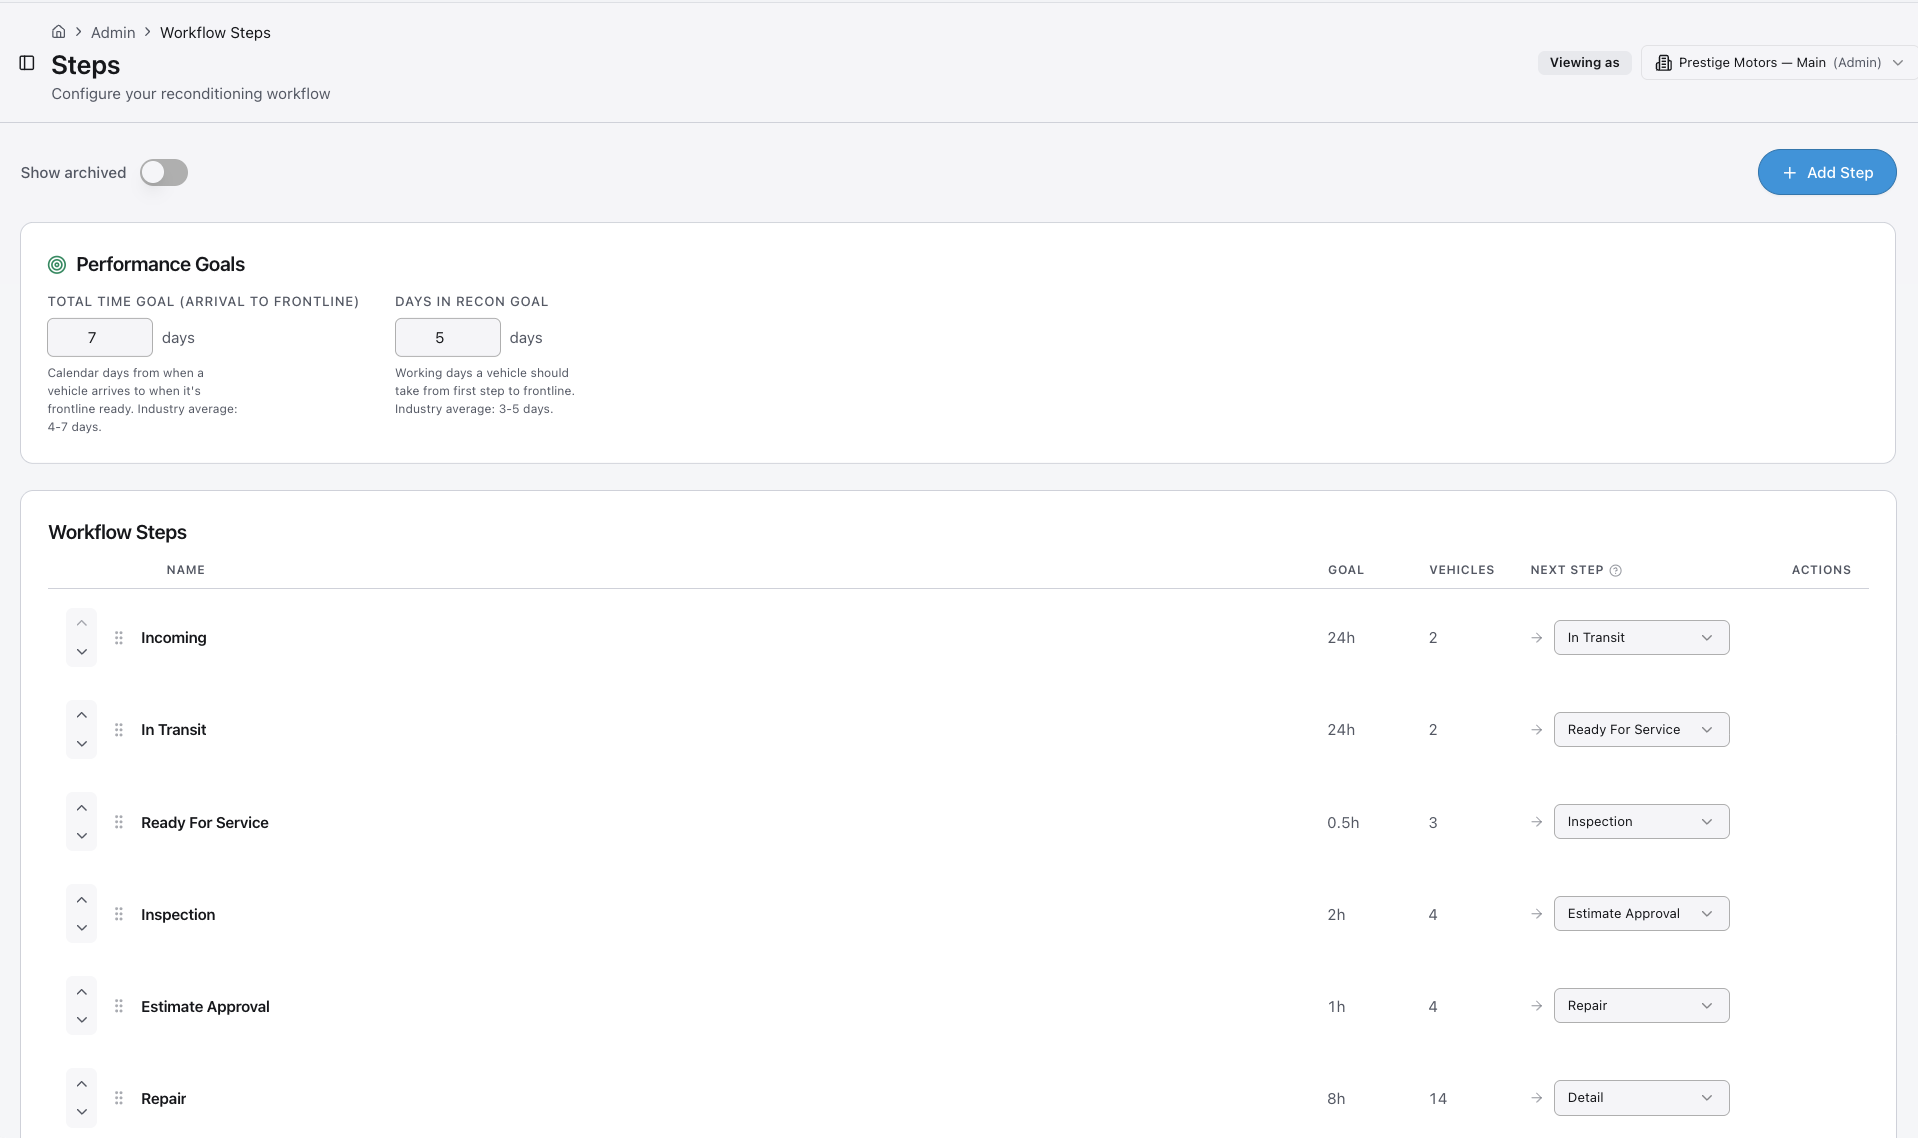The width and height of the screenshot is (1918, 1138).
Task: Move Ready For Service step up
Action: [82, 808]
